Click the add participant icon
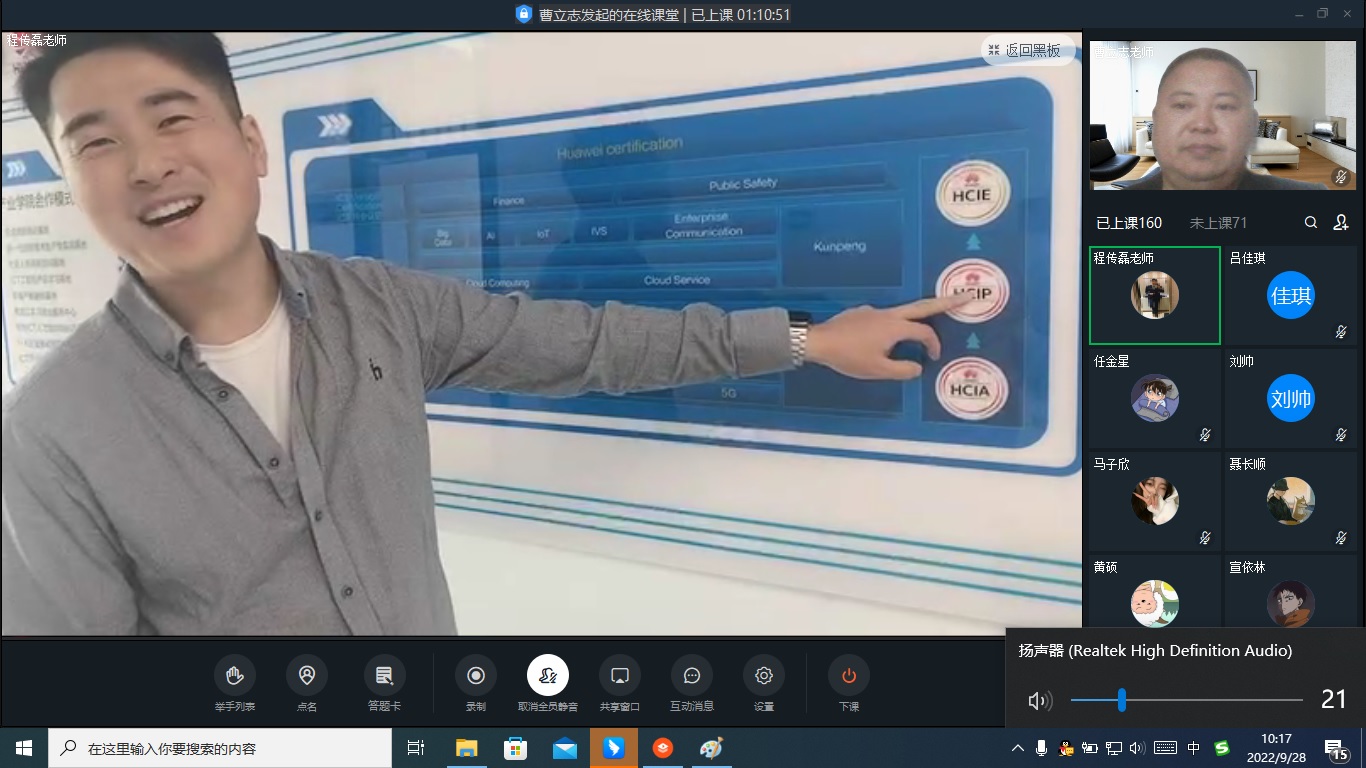1366x768 pixels. tap(1341, 223)
